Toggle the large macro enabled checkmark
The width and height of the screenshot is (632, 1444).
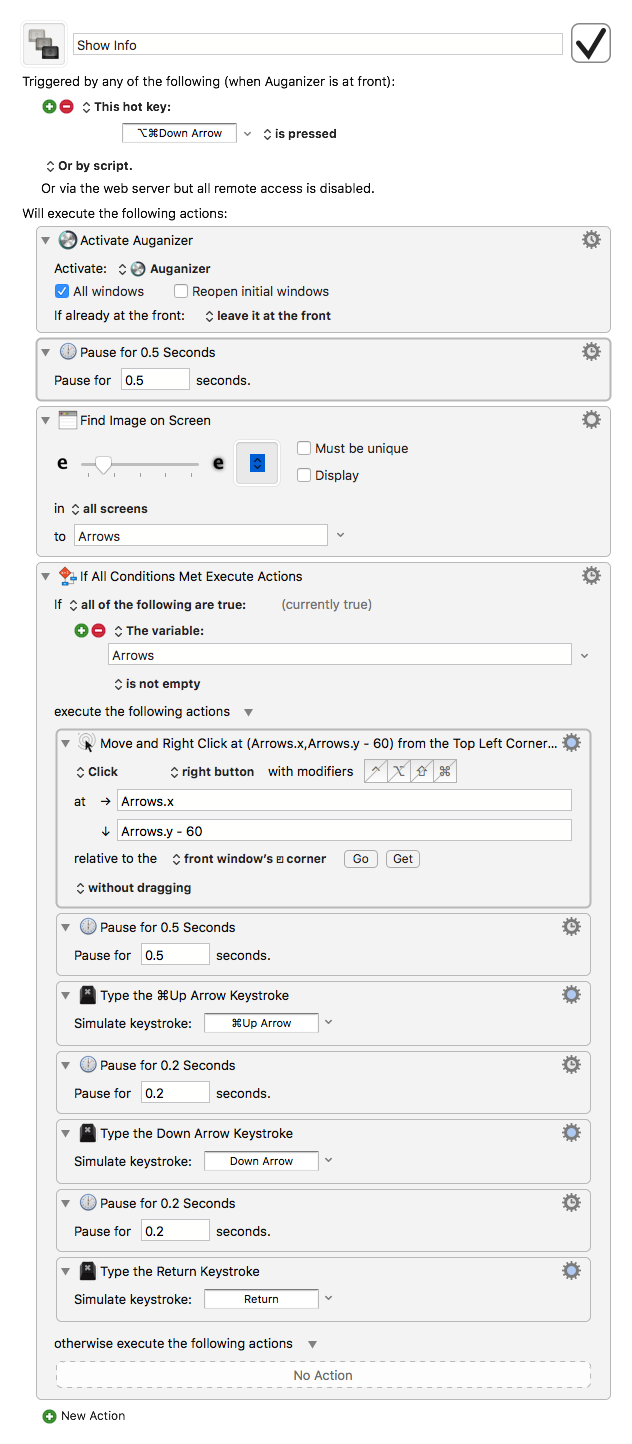click(x=591, y=43)
